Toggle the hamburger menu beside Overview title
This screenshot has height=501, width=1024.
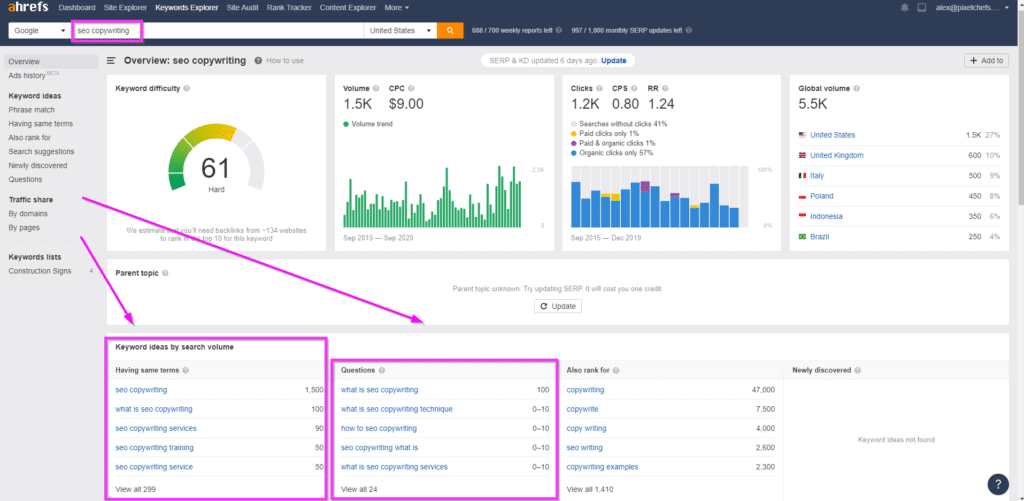tap(112, 61)
